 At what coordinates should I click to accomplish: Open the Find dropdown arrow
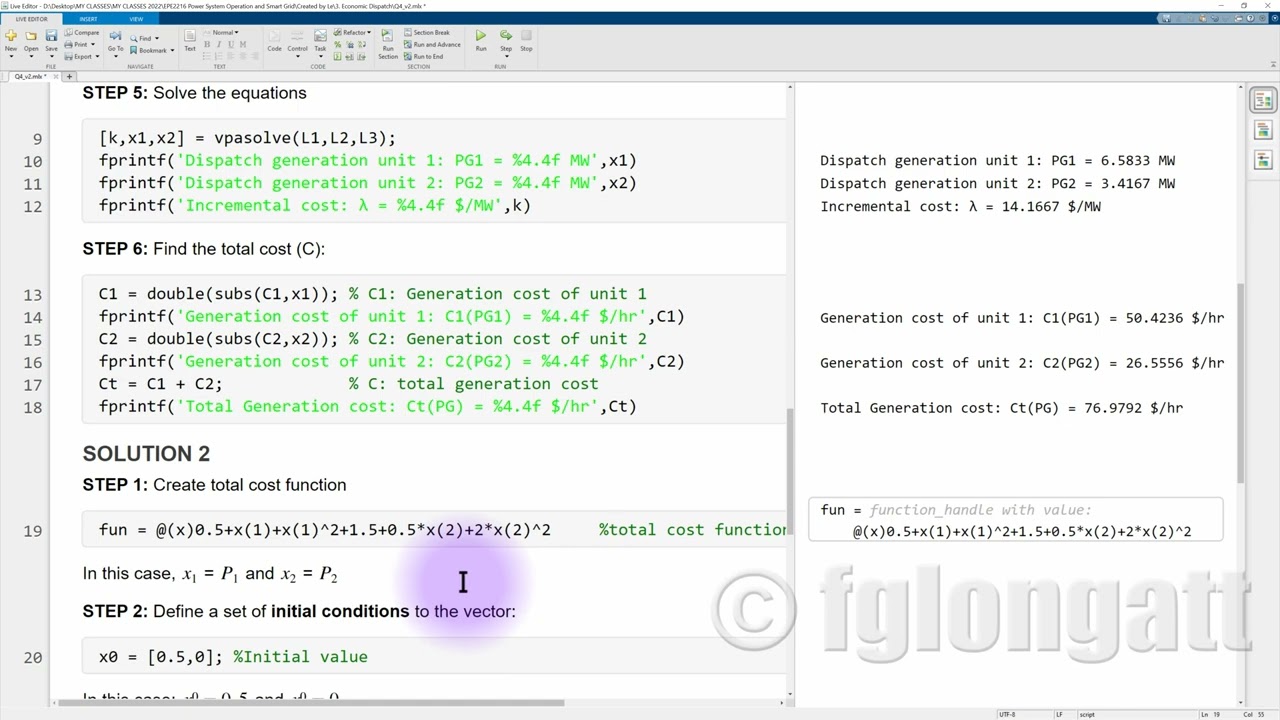[157, 38]
